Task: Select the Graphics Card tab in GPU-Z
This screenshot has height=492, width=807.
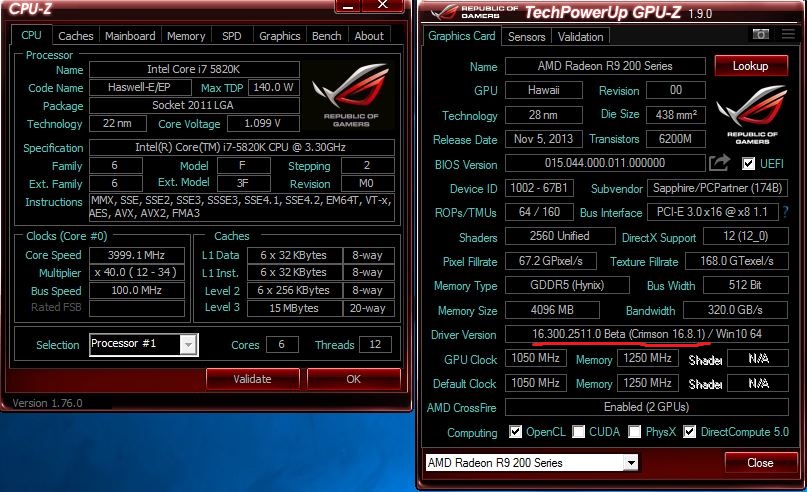Action: click(x=462, y=36)
